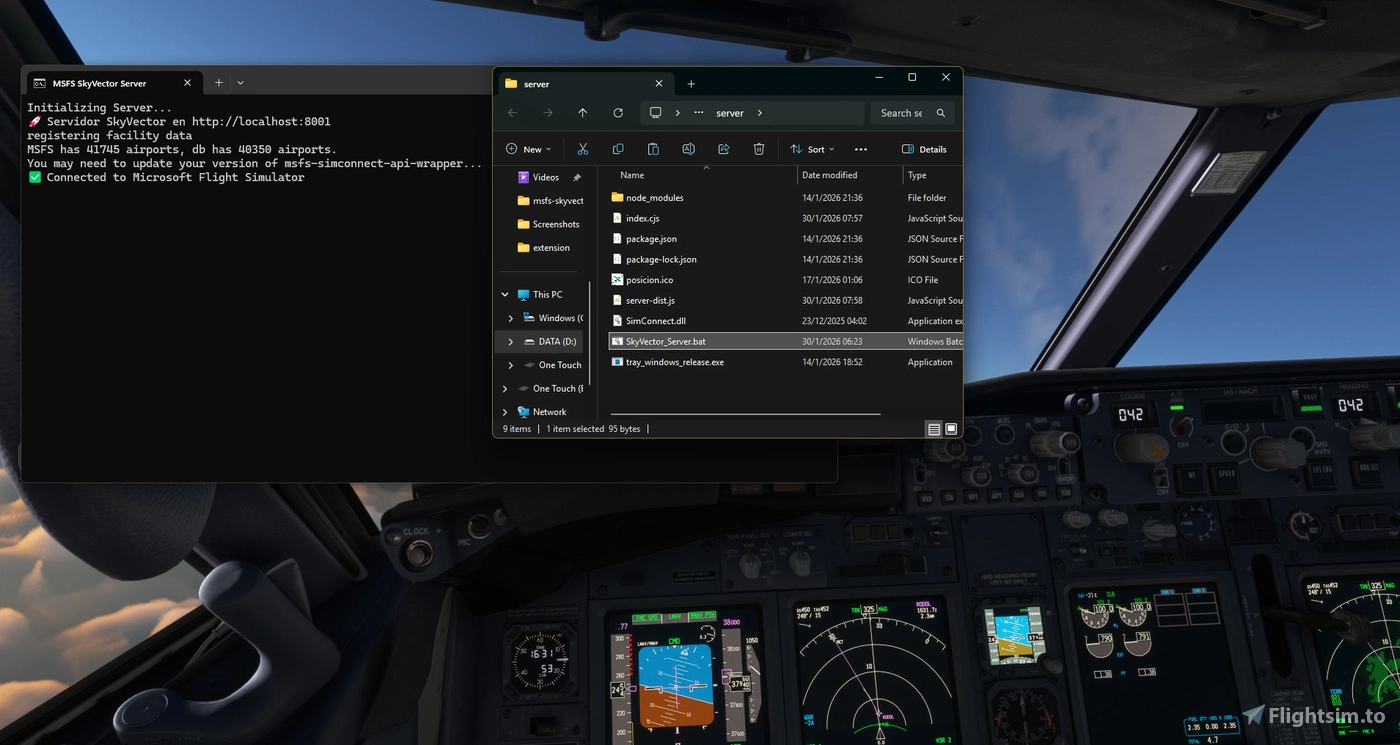Switch to large icons view in the status bar
This screenshot has height=745, width=1400.
point(950,428)
